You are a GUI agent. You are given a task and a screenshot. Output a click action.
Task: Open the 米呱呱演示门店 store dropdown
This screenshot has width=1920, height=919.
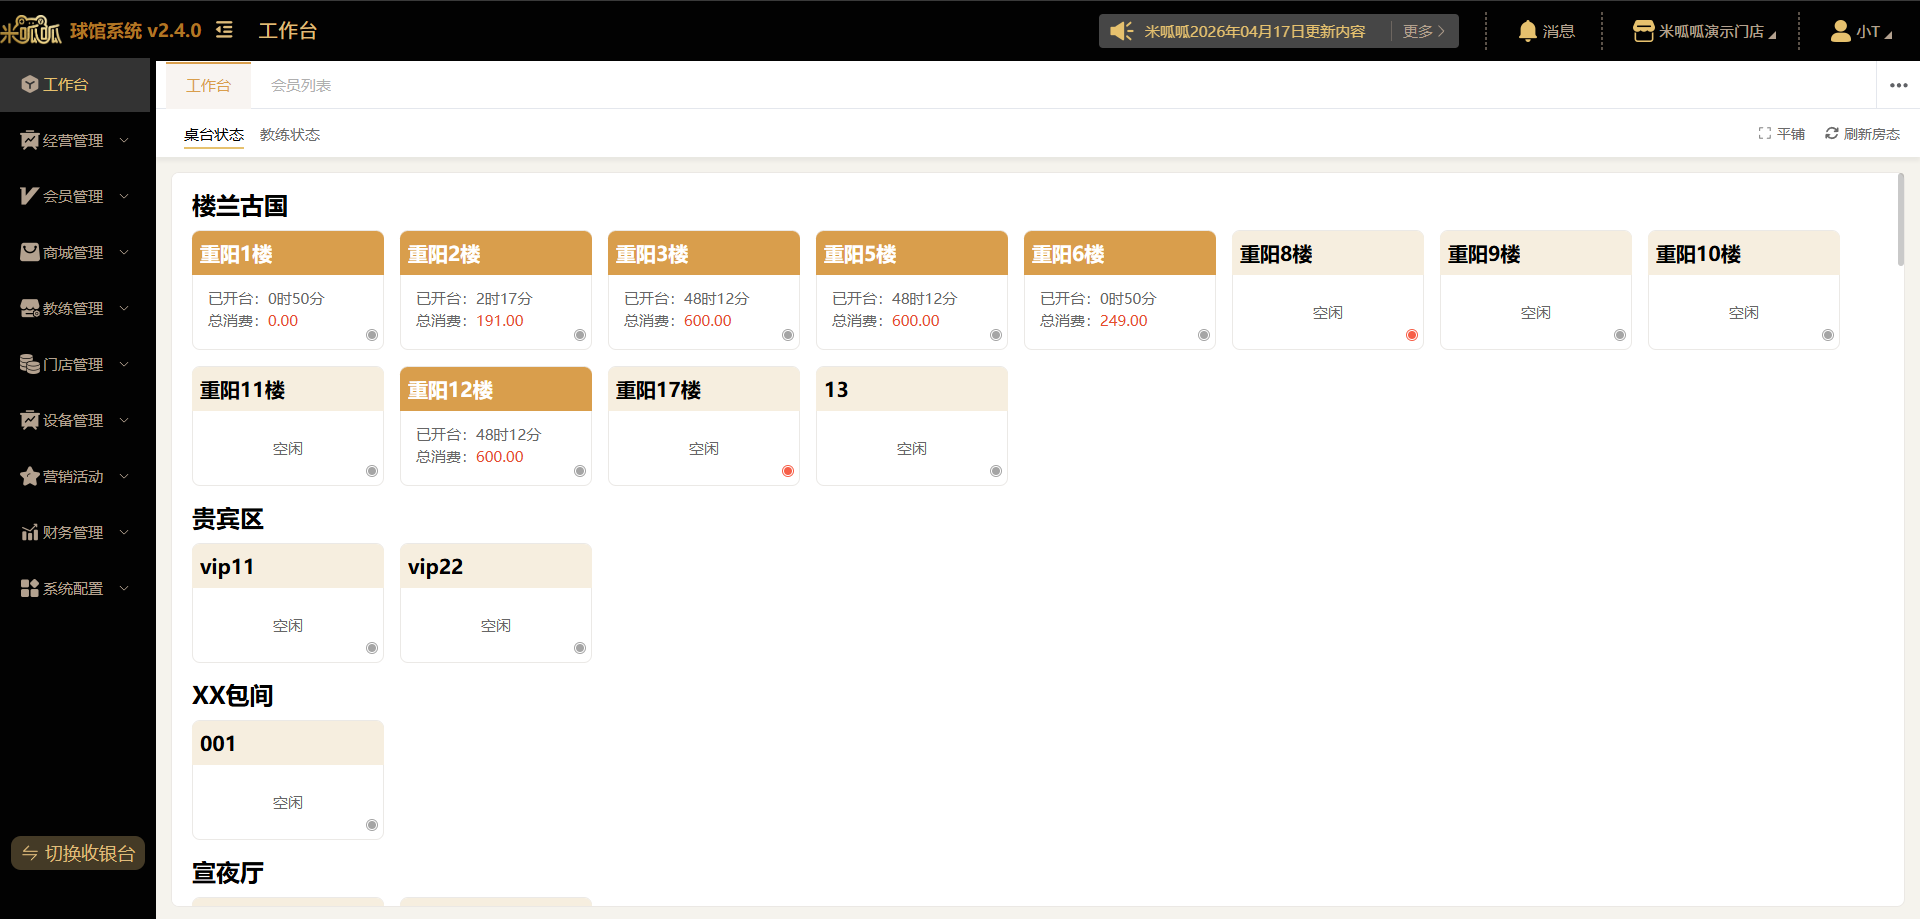tap(1705, 31)
